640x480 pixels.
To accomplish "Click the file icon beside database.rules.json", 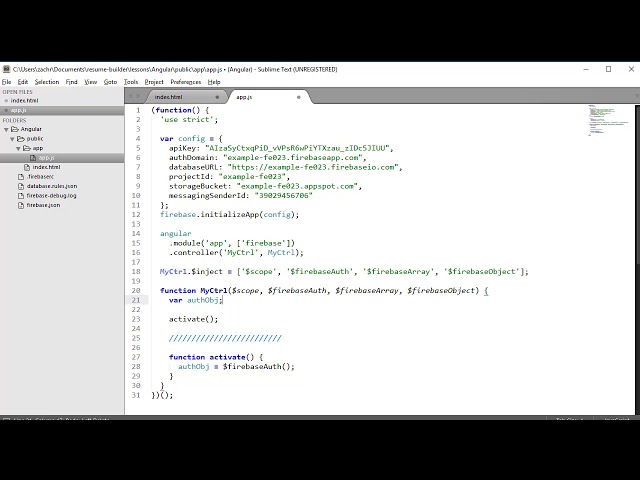I will click(x=21, y=186).
